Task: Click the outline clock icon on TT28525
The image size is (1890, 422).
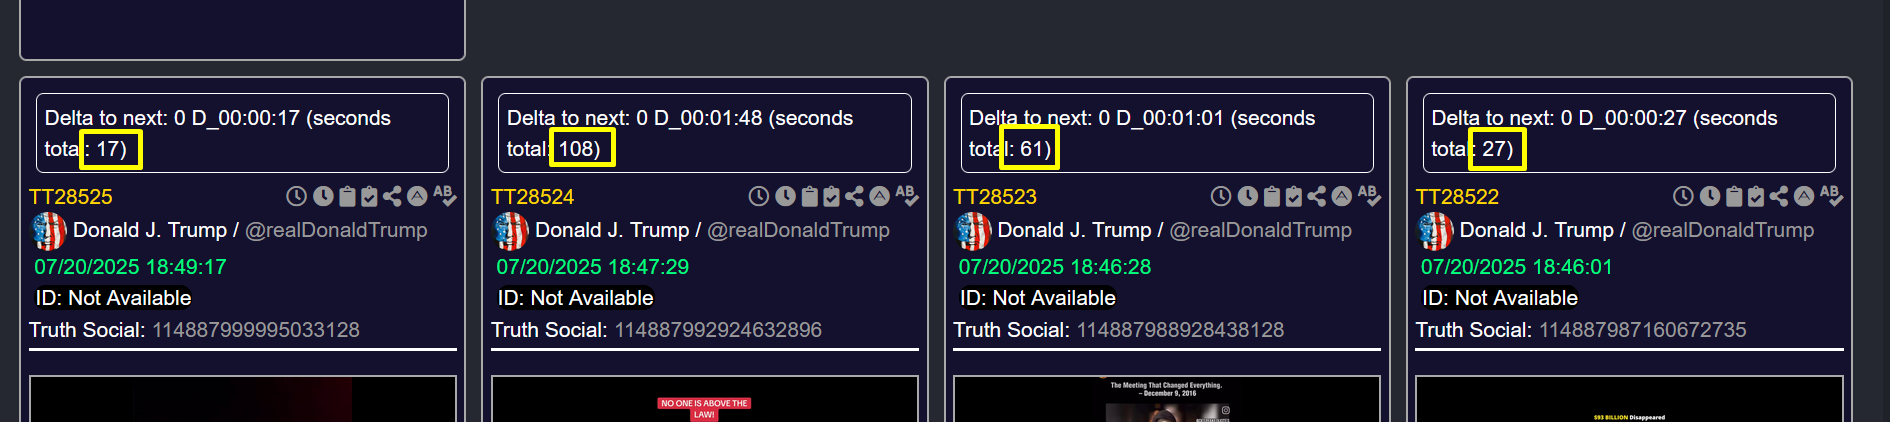Action: pyautogui.click(x=296, y=196)
